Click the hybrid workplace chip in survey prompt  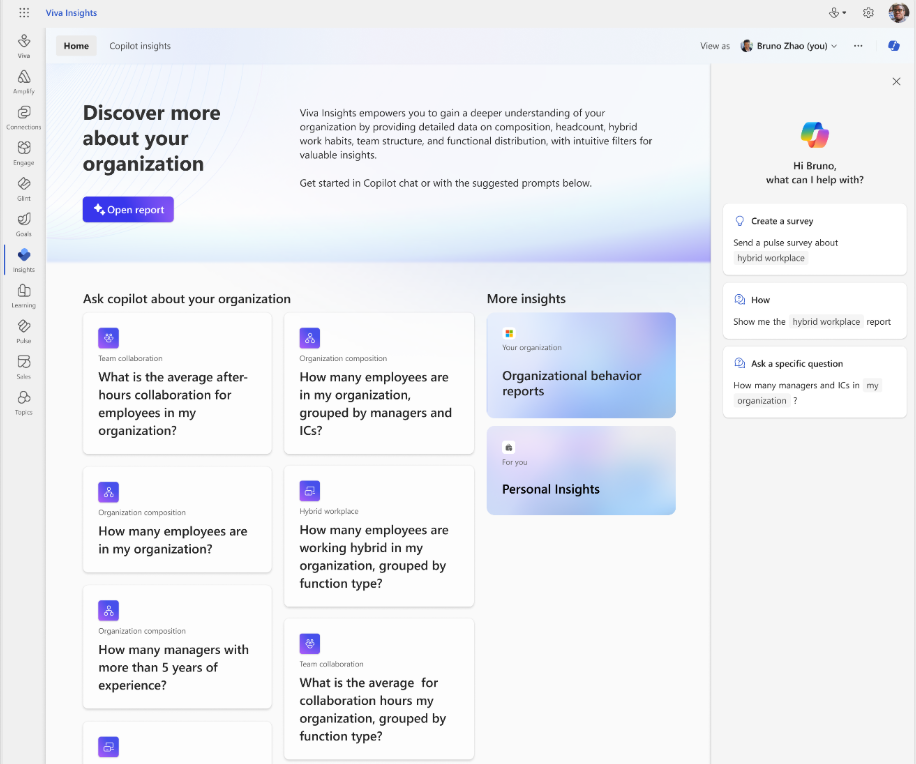(x=771, y=258)
